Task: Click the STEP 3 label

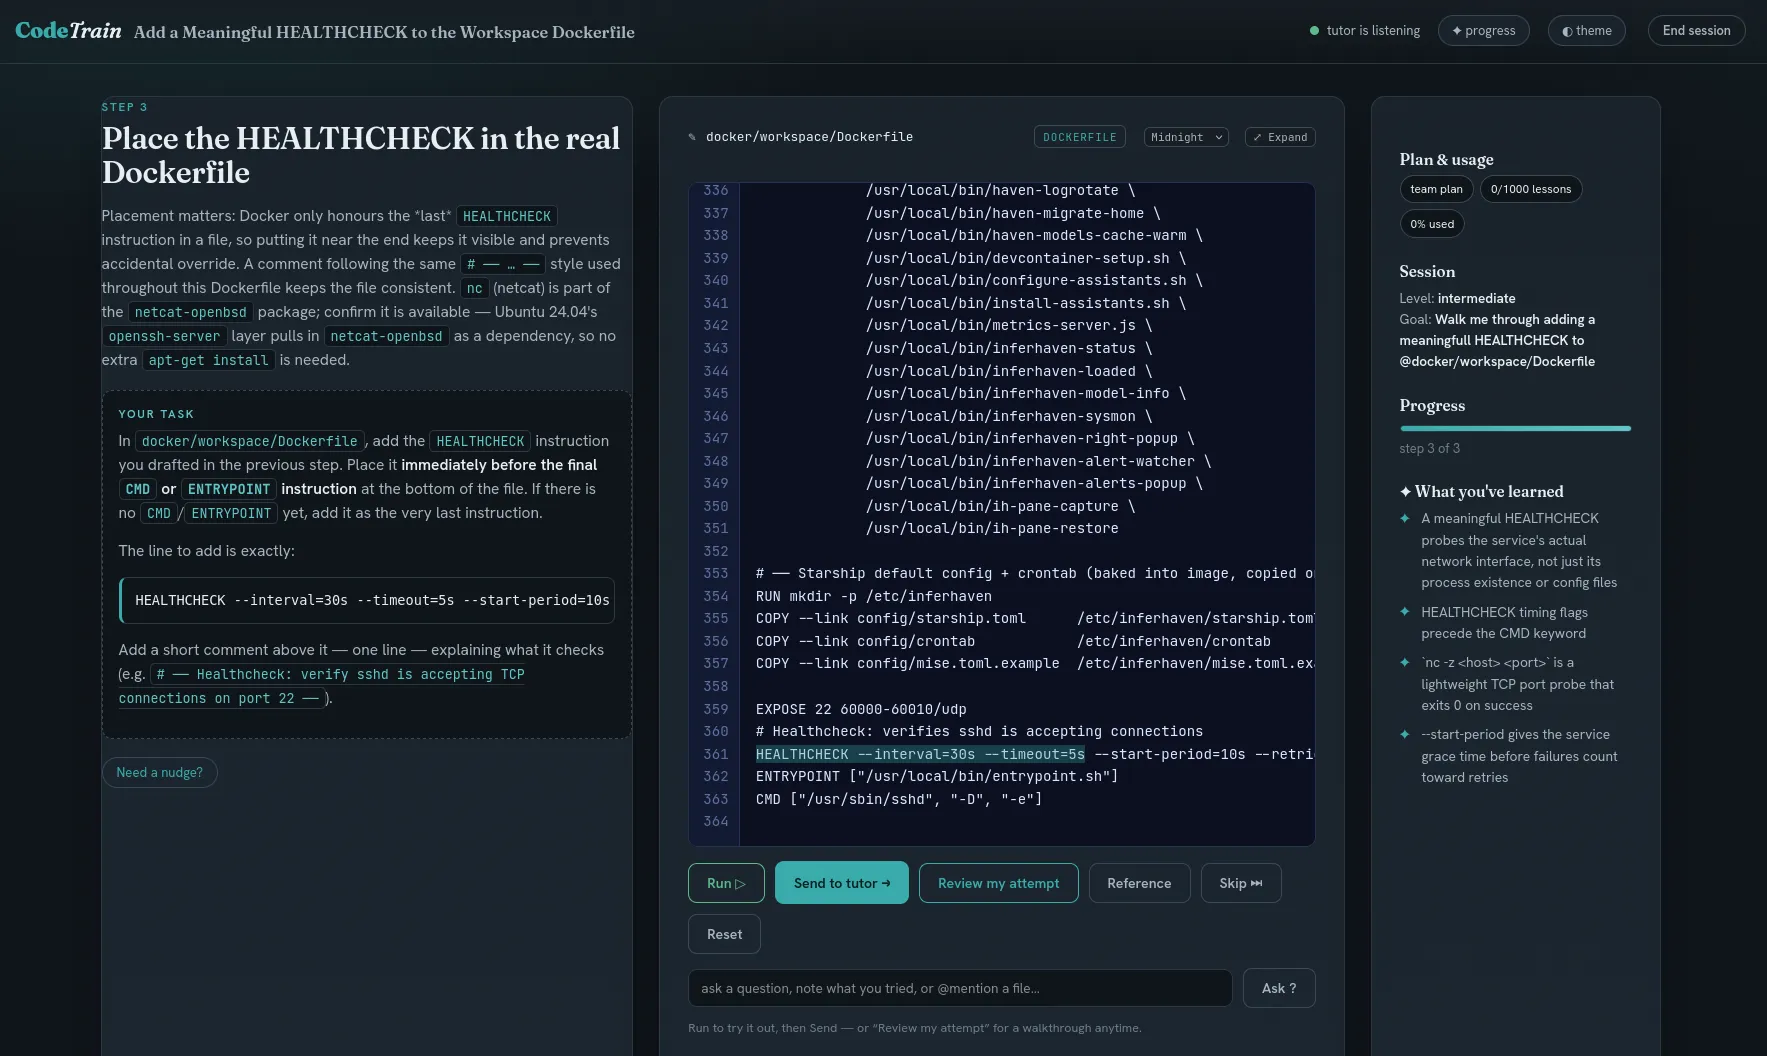Action: (x=124, y=107)
